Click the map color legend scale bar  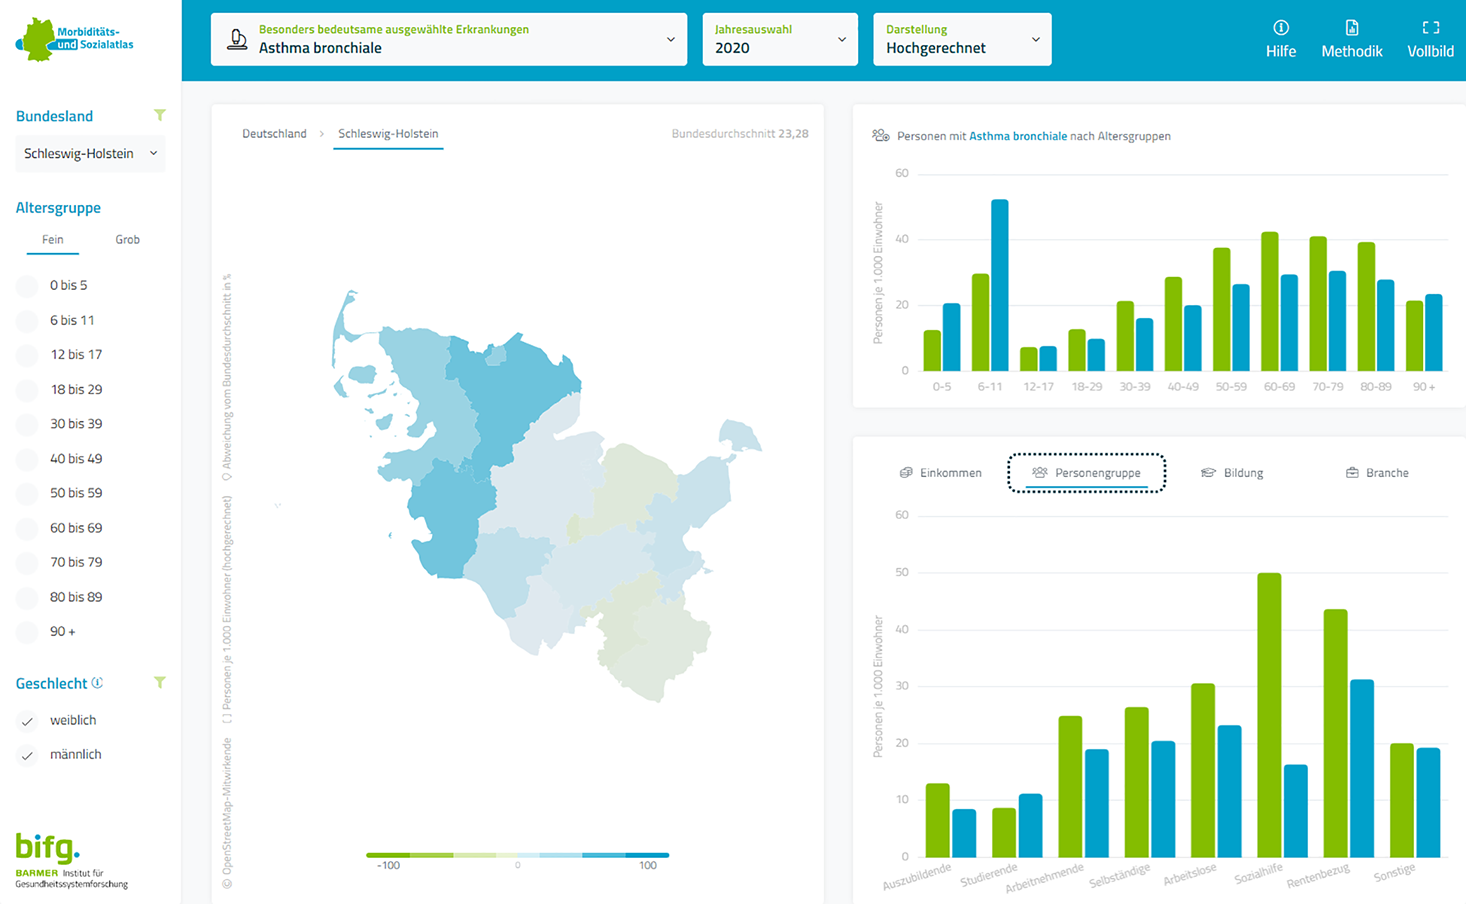(x=517, y=855)
